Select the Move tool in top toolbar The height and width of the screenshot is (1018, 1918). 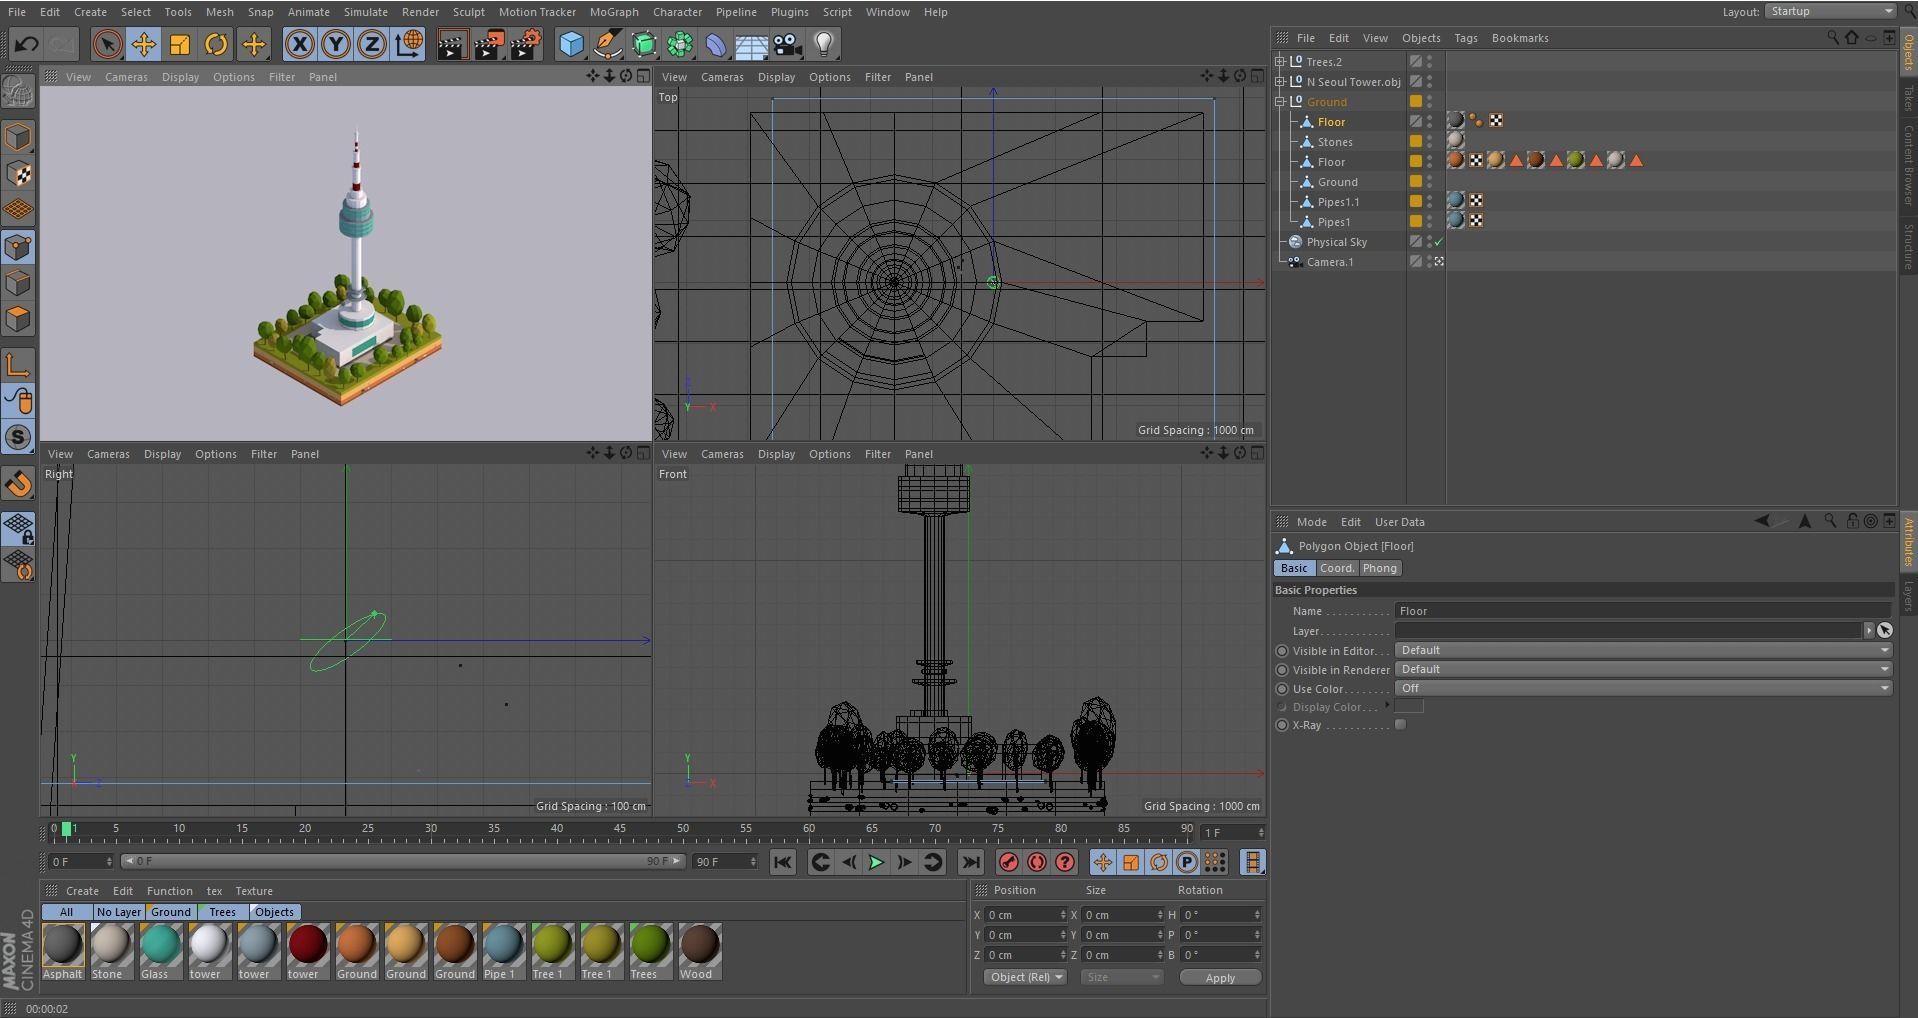pyautogui.click(x=143, y=45)
